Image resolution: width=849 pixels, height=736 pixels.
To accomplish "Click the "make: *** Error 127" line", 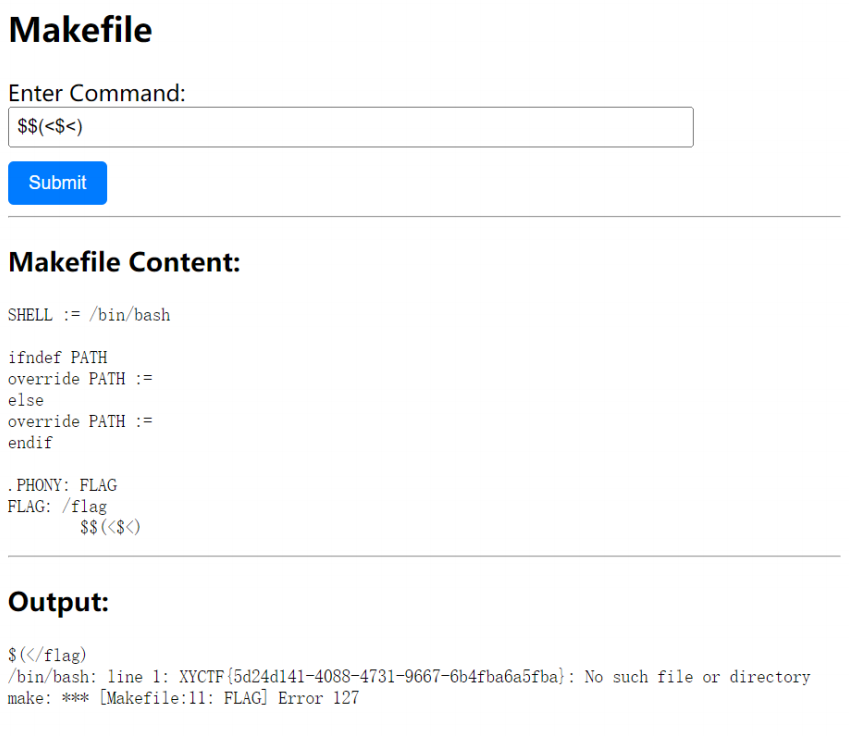I will click(183, 698).
